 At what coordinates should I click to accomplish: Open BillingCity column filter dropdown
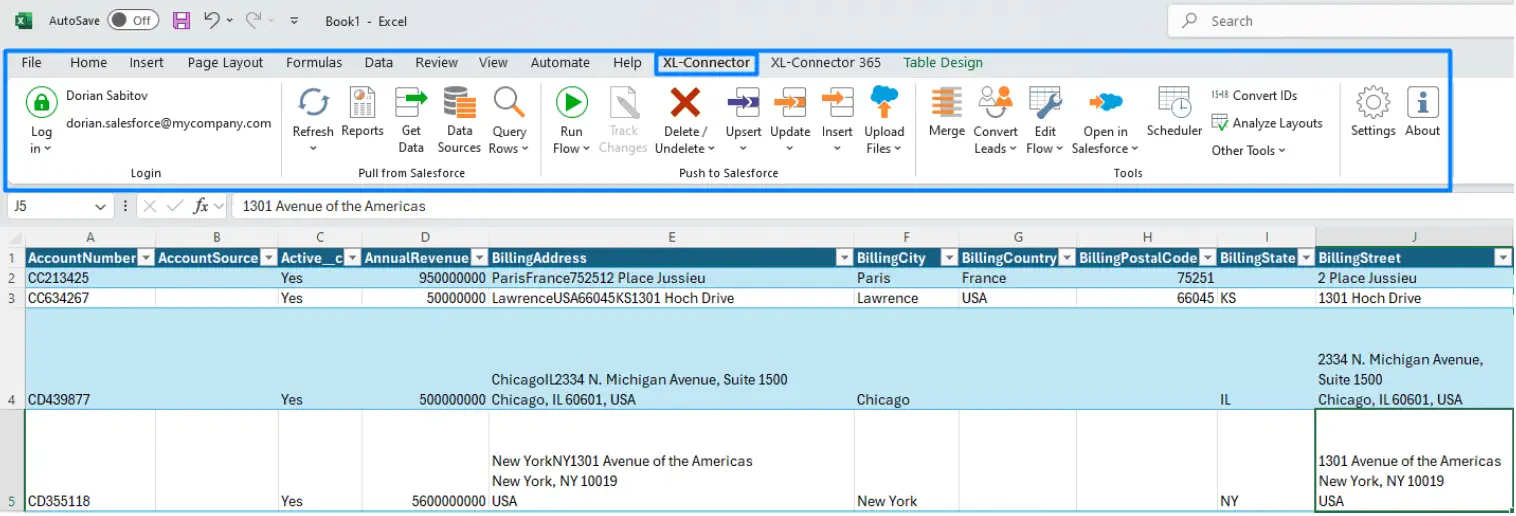pyautogui.click(x=948, y=258)
